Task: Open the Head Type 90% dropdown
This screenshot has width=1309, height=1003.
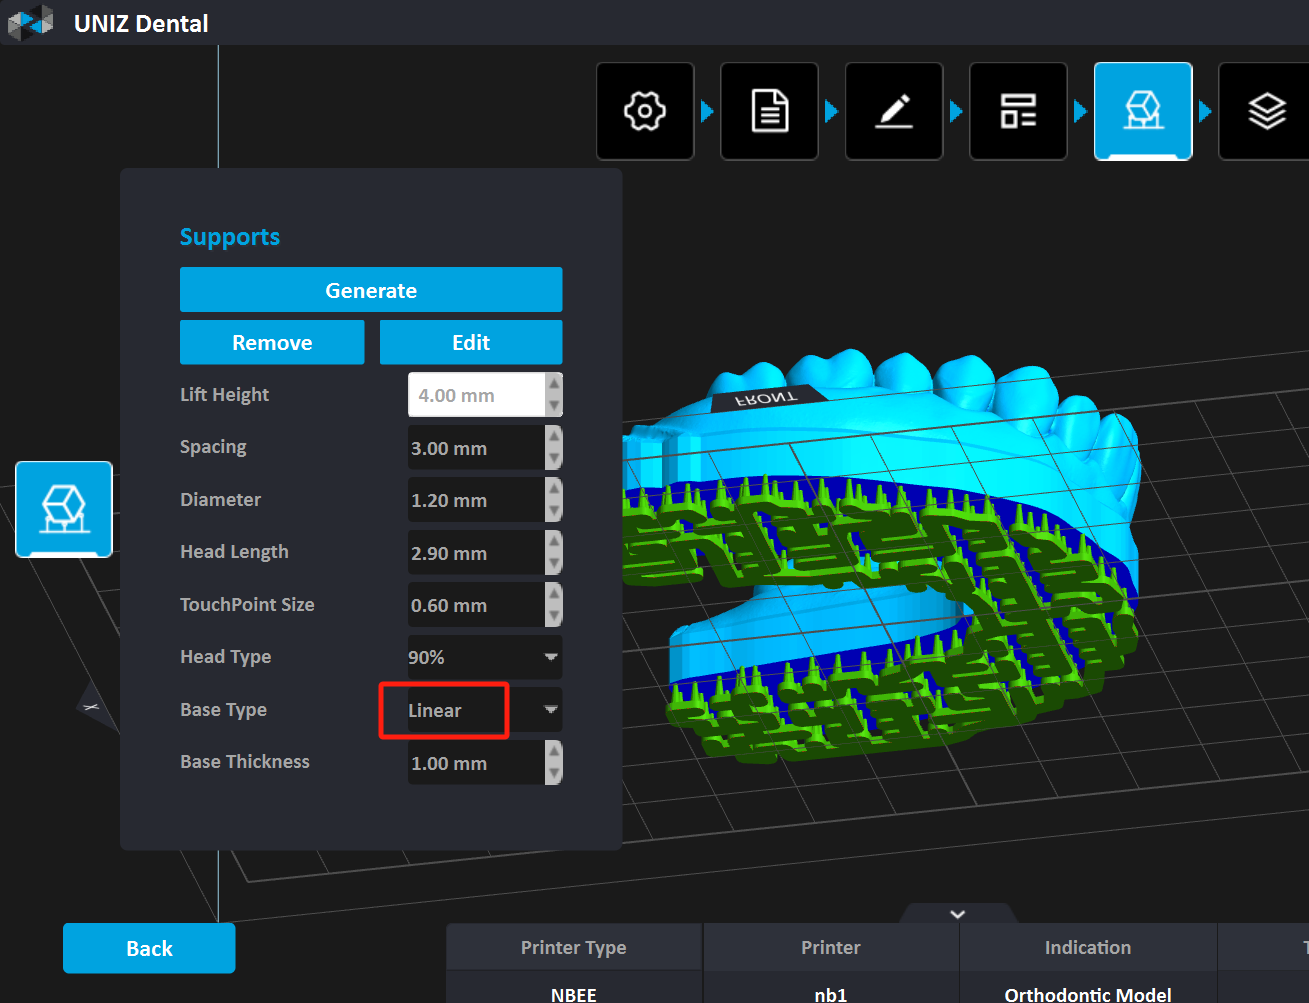Action: pyautogui.click(x=485, y=657)
